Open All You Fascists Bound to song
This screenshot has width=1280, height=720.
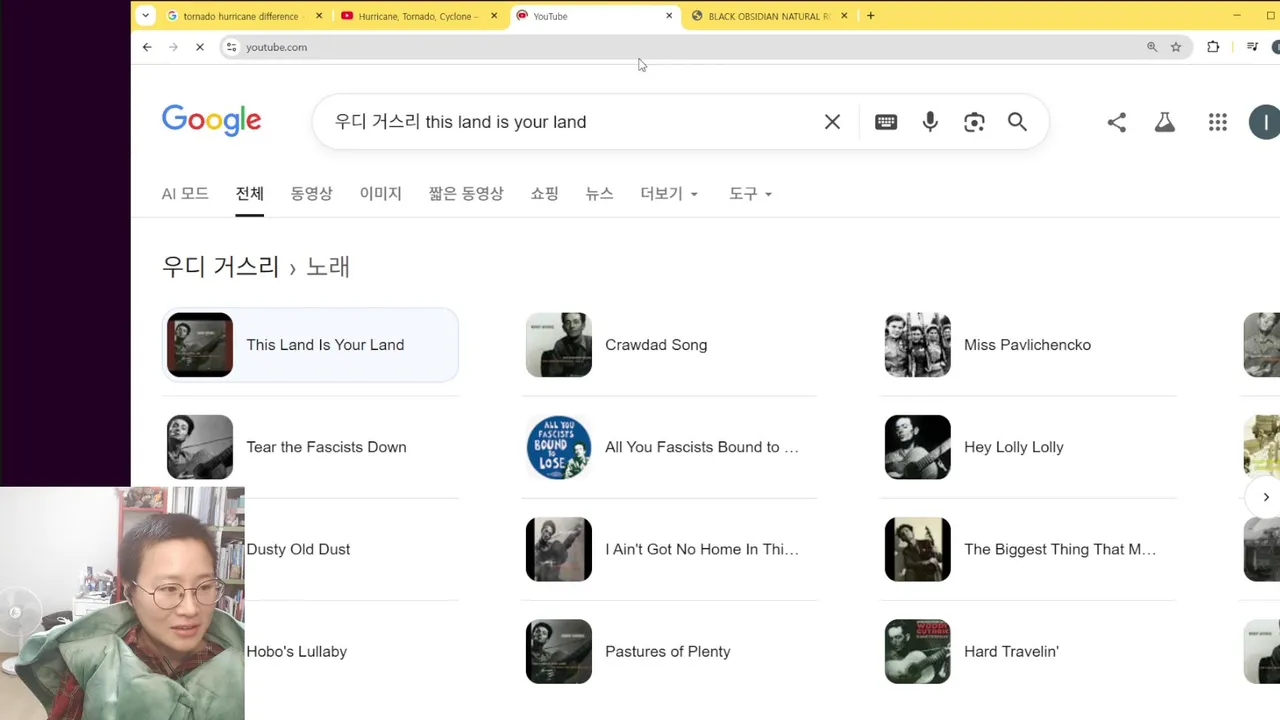[669, 447]
